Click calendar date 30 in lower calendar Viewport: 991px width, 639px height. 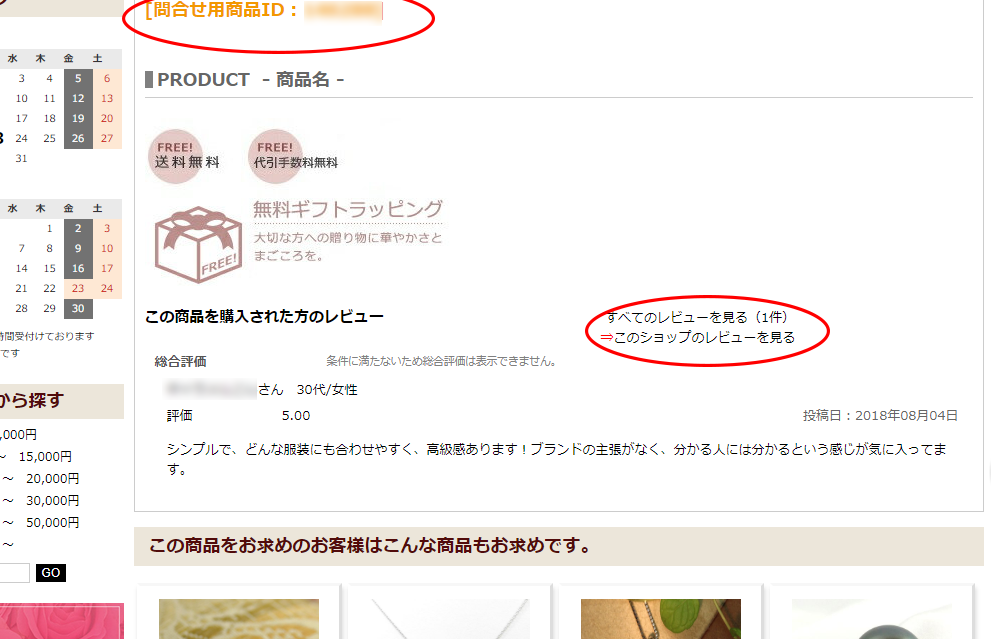click(x=78, y=308)
